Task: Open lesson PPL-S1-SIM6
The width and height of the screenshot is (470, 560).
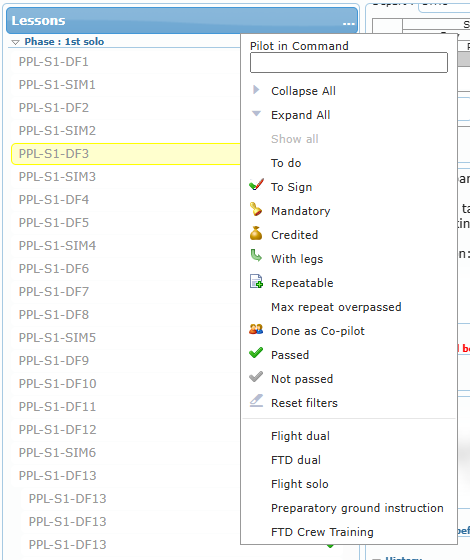Action: coord(57,452)
